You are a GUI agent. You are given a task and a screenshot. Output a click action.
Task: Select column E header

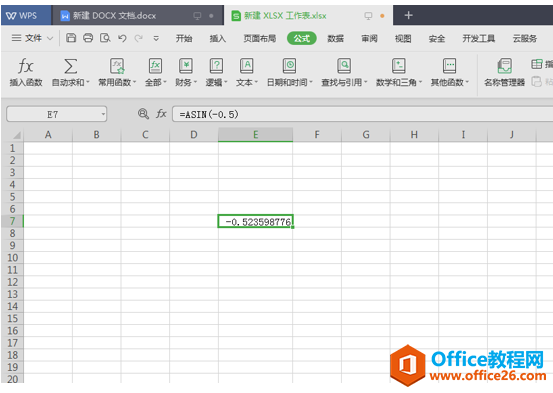[x=255, y=134]
